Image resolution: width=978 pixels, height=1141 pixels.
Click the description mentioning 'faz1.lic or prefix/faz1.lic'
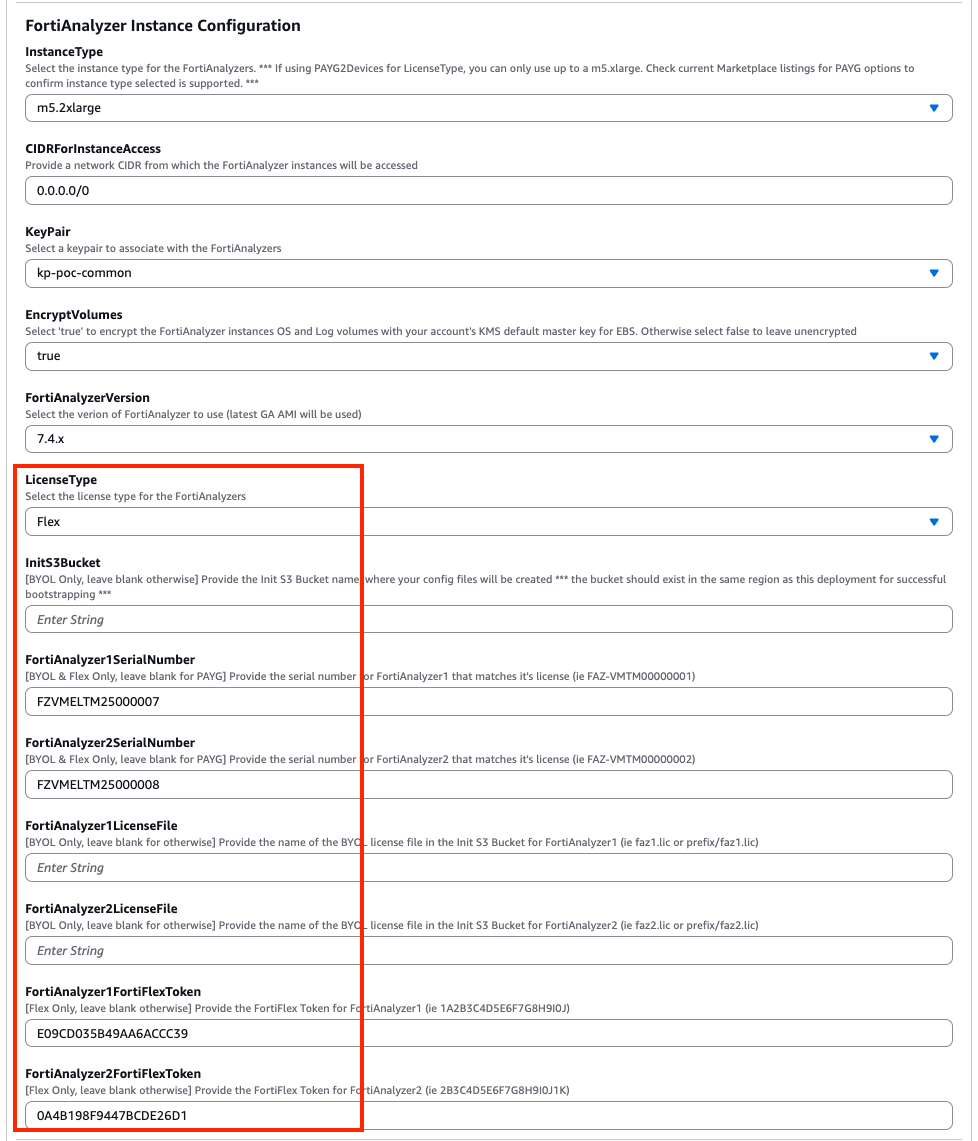391,842
